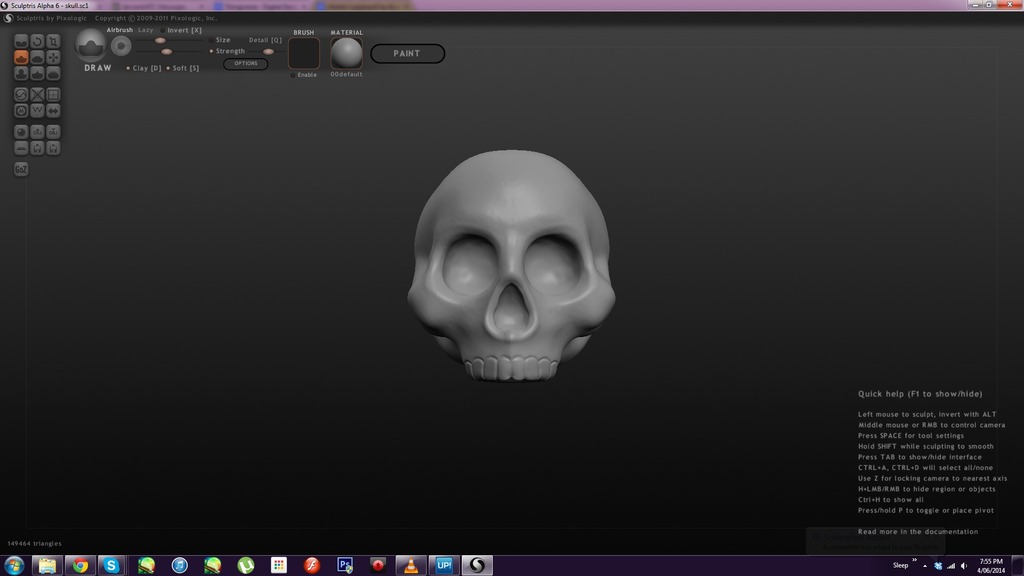This screenshot has height=576, width=1024.
Task: Click the 'Quick help (F1 to show/hide)' heading
Action: tap(920, 394)
